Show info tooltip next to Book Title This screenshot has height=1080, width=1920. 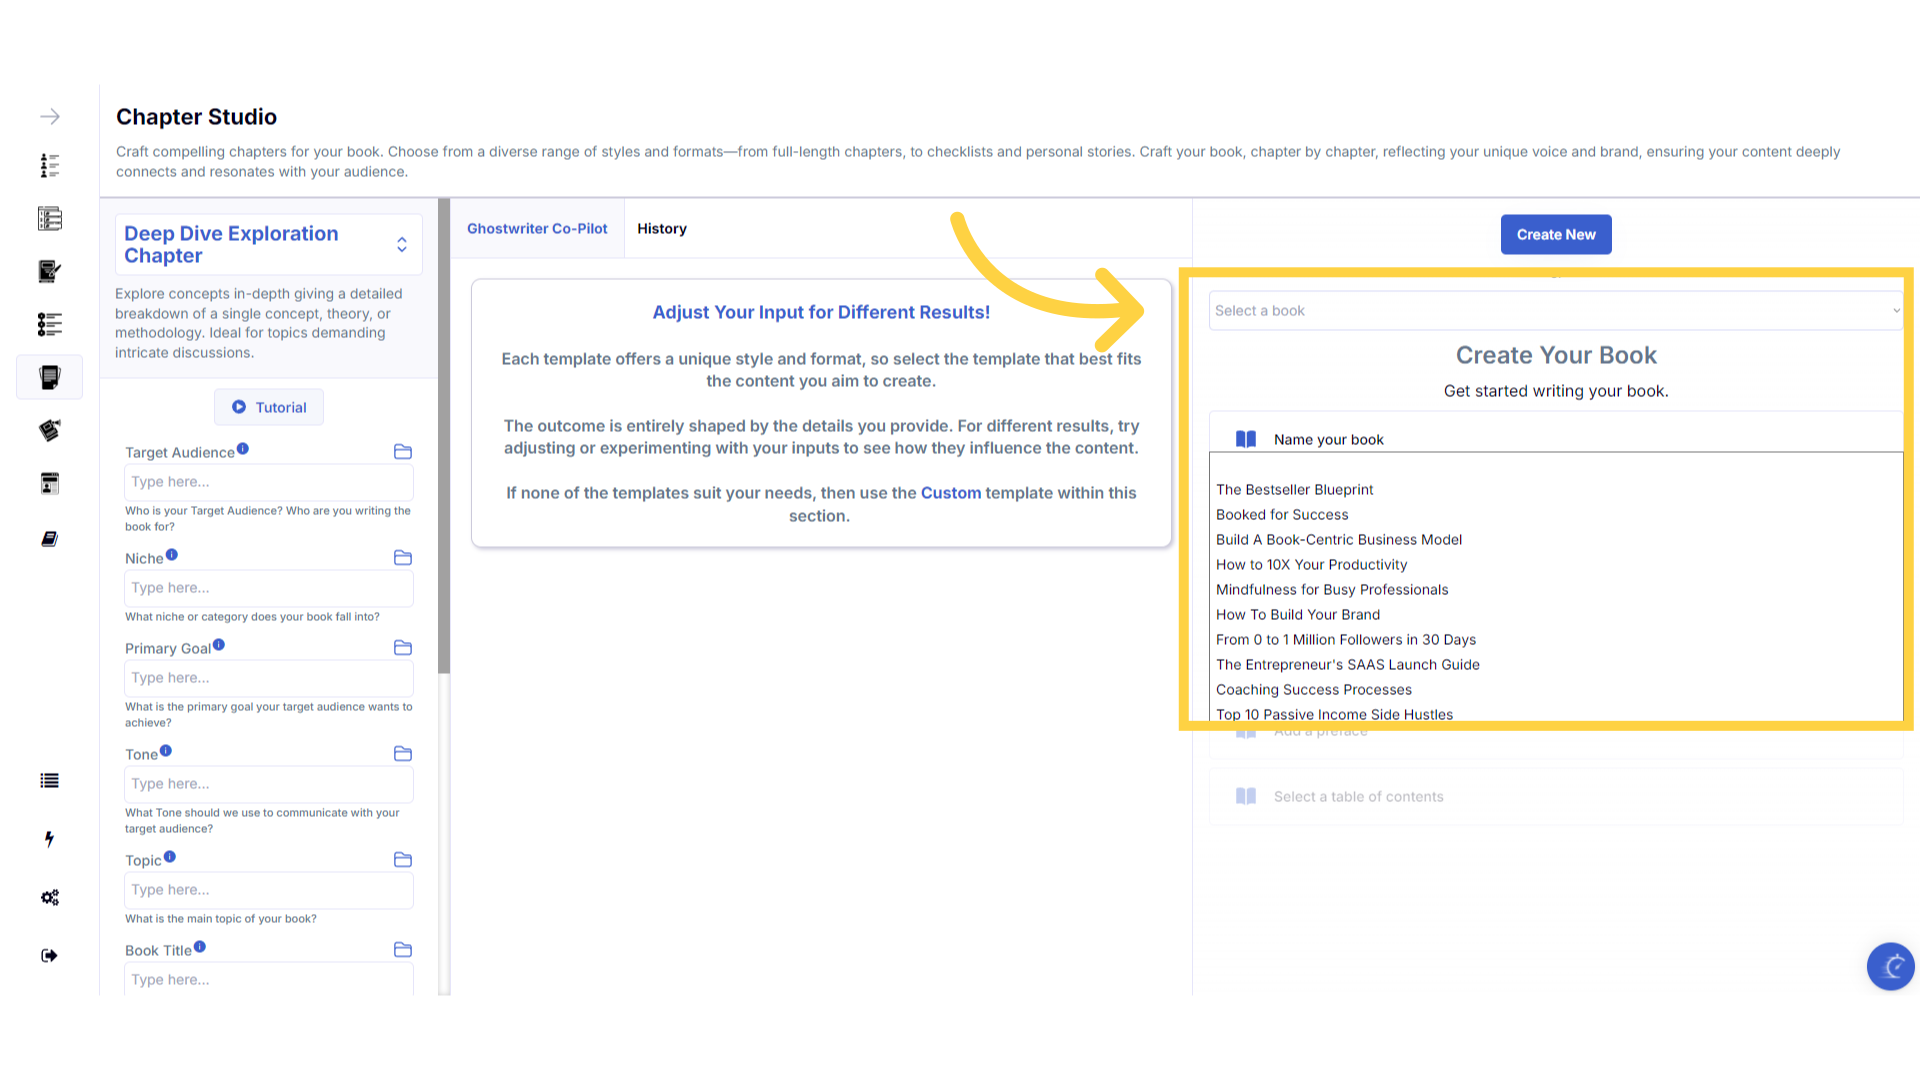(200, 947)
